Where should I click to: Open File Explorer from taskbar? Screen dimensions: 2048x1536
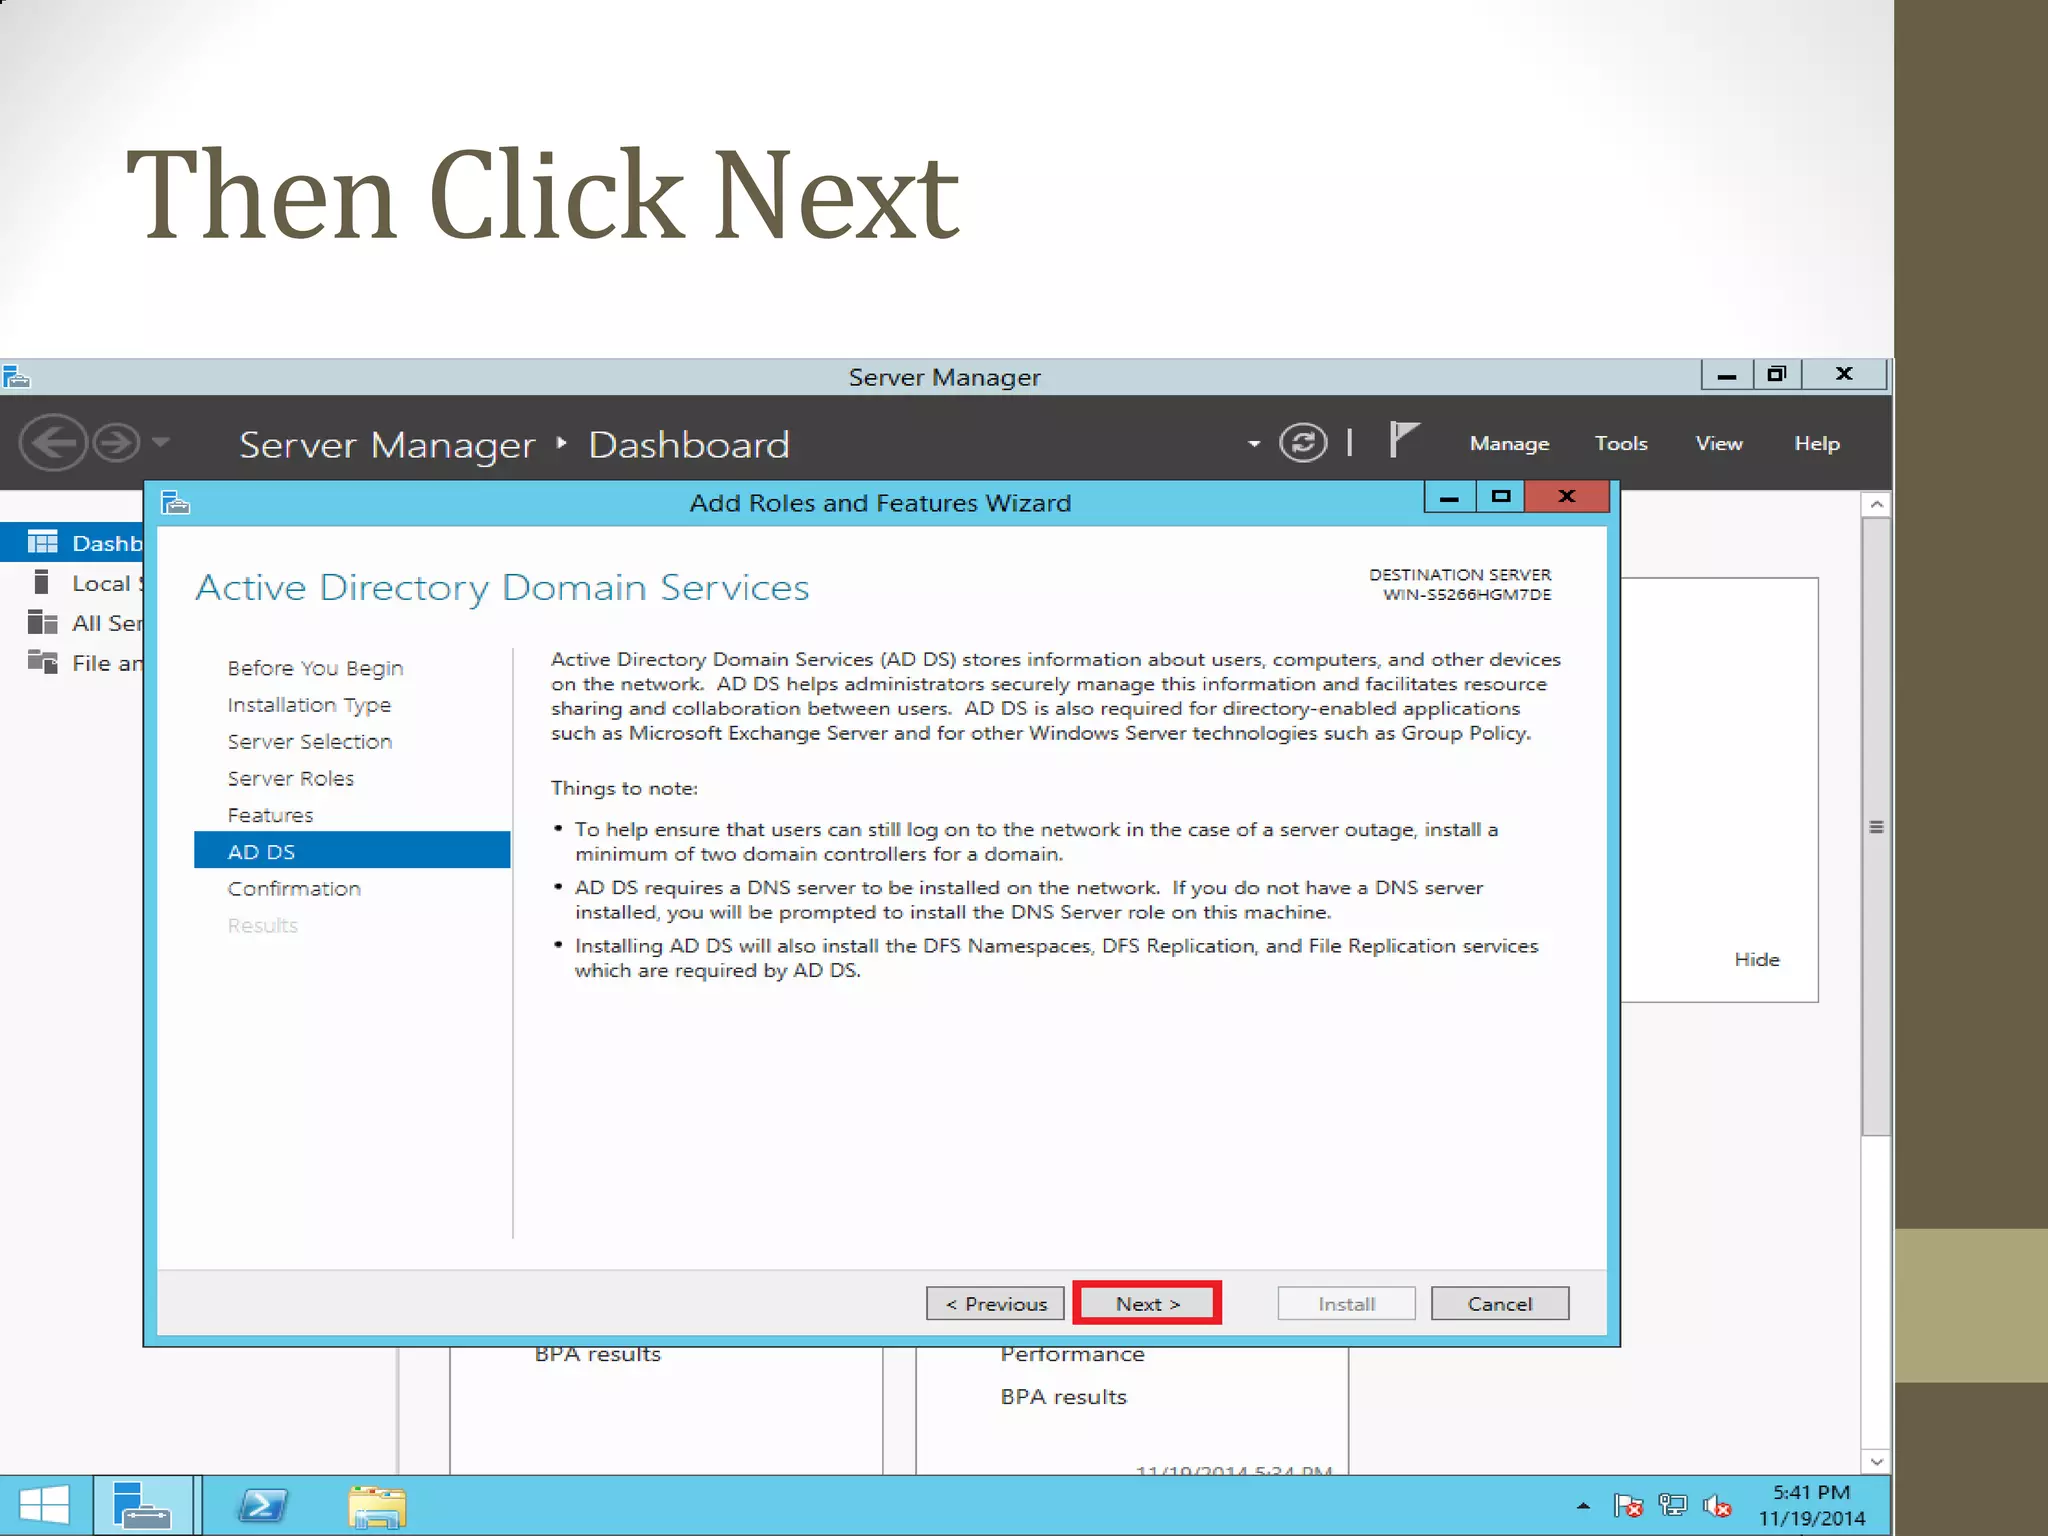[377, 1506]
